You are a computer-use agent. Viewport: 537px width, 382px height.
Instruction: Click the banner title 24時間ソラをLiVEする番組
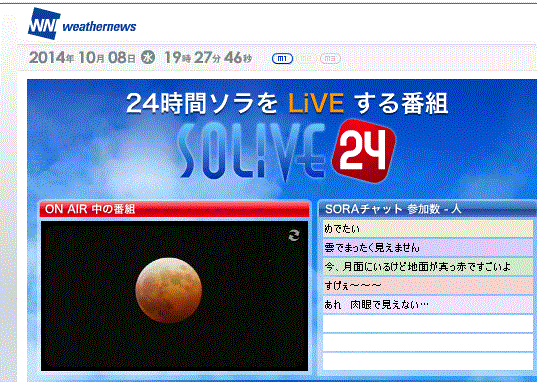[x=287, y=103]
